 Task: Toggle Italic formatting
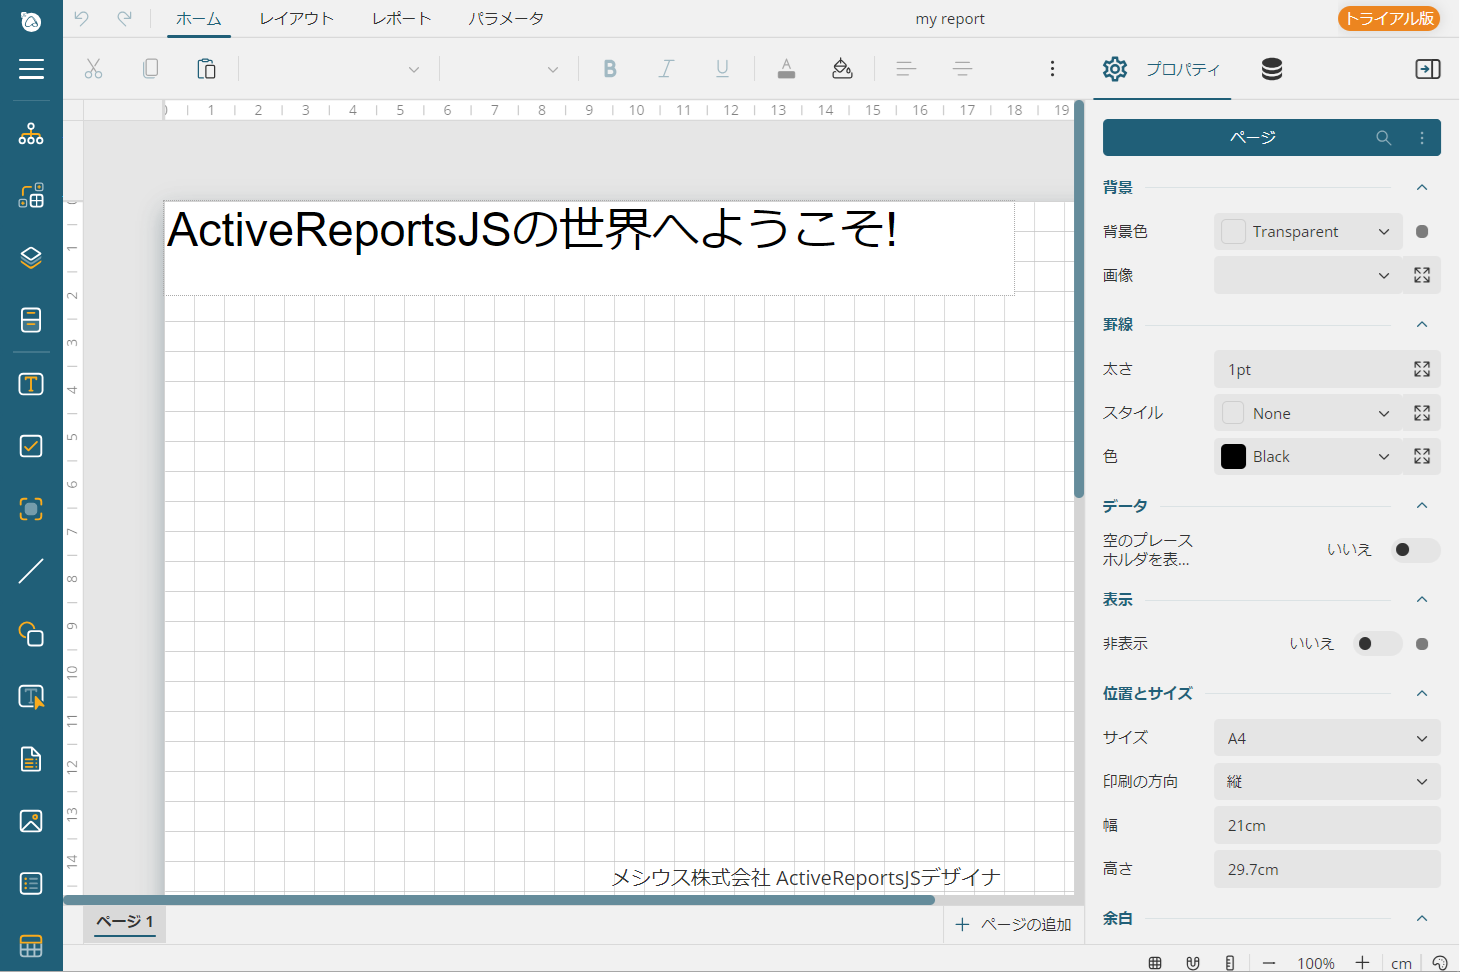click(x=666, y=68)
